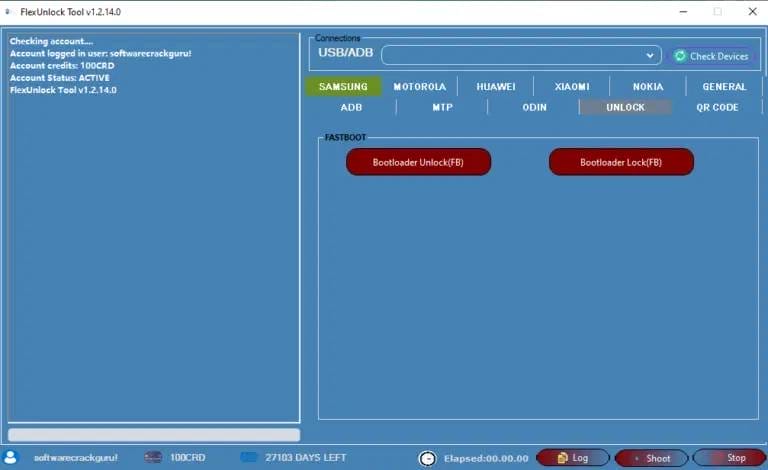Viewport: 768px width, 470px height.
Task: Close the FlexUnlock Tool window
Action: pyautogui.click(x=753, y=11)
